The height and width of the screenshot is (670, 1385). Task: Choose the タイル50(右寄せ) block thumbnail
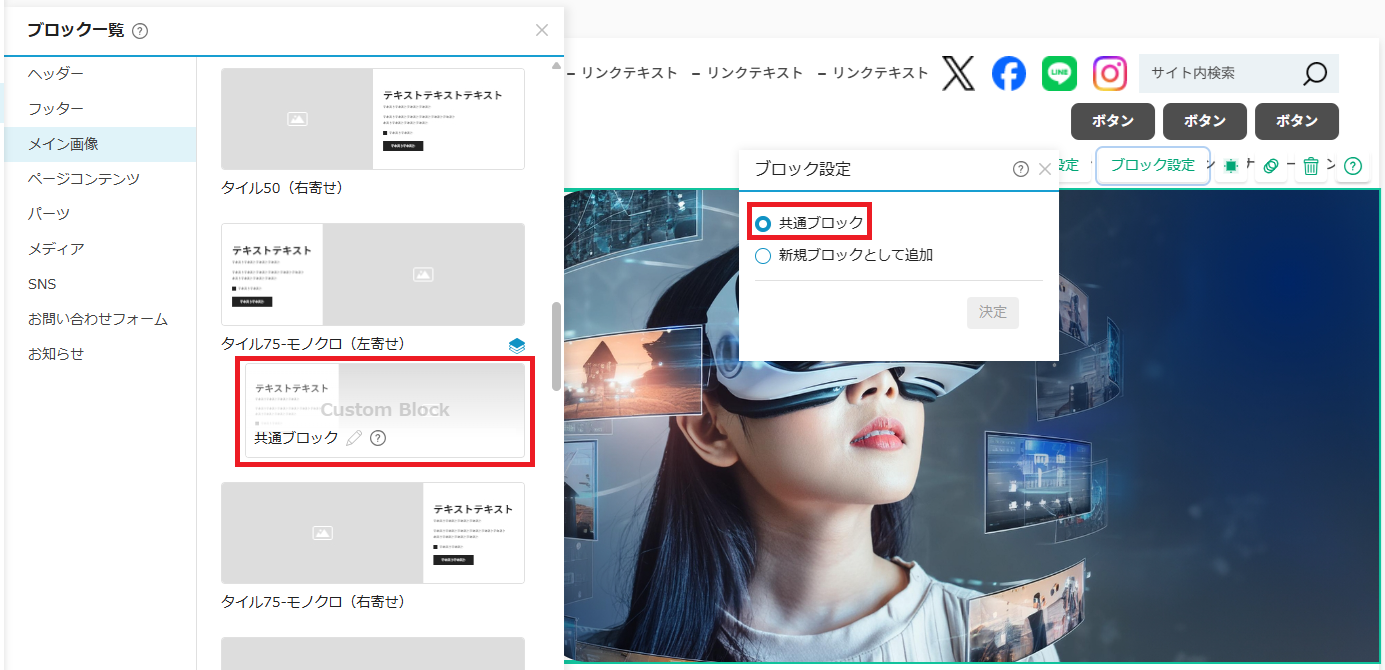click(x=373, y=119)
